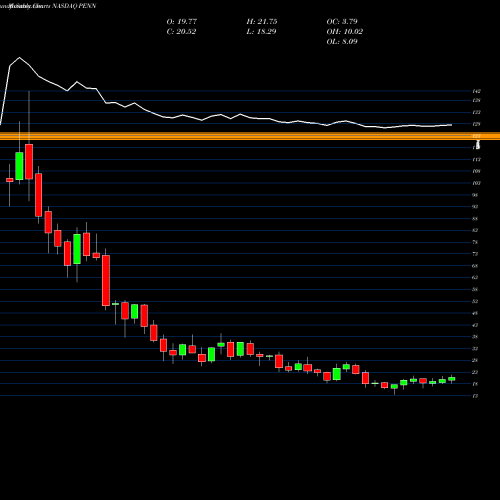Click the 38 price axis label
This screenshot has width=500, height=500.
[475, 337]
